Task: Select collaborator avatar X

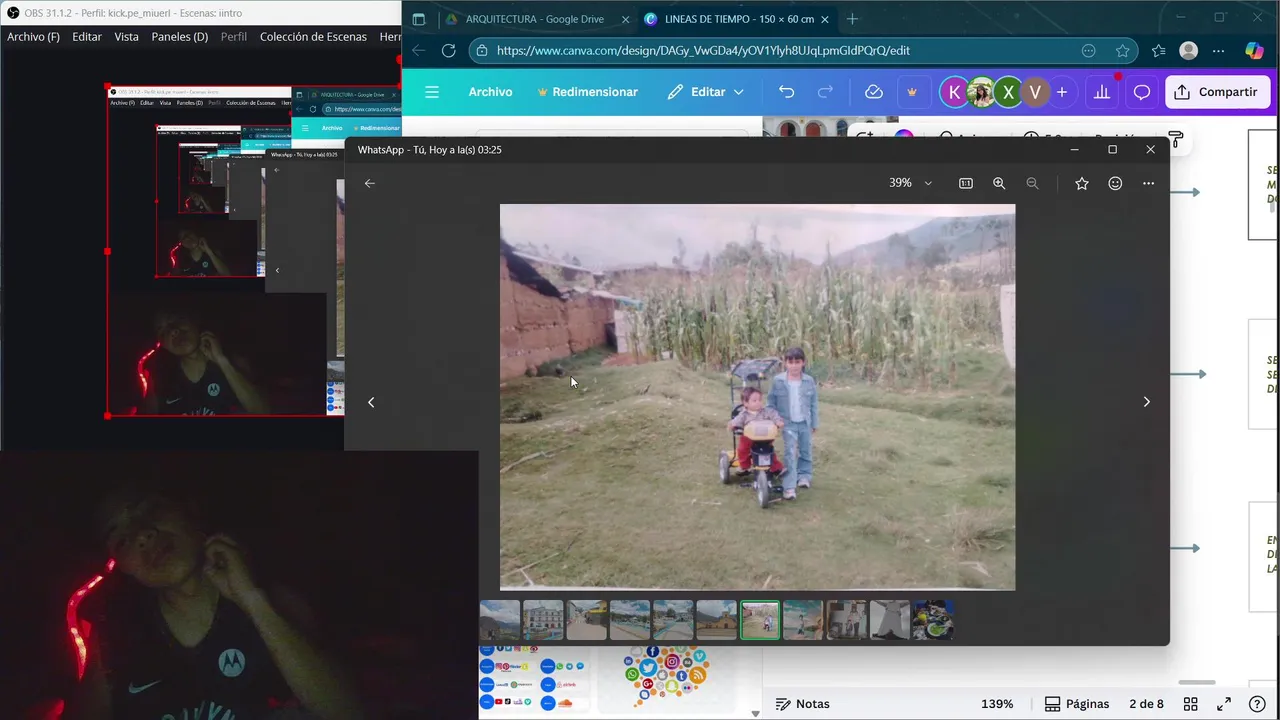Action: (1008, 92)
